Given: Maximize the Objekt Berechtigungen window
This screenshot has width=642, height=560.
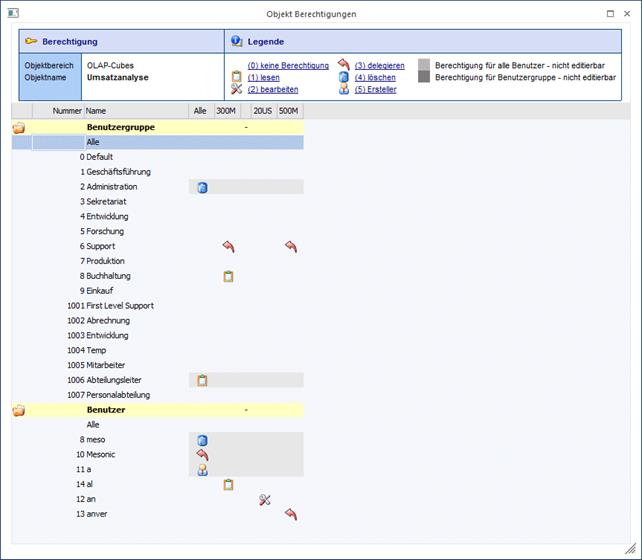Looking at the screenshot, I should point(611,14).
